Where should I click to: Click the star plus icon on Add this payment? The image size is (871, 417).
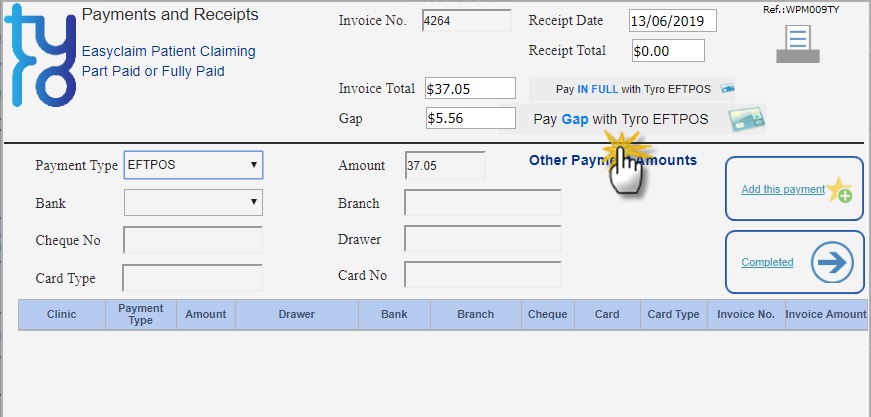(x=839, y=190)
